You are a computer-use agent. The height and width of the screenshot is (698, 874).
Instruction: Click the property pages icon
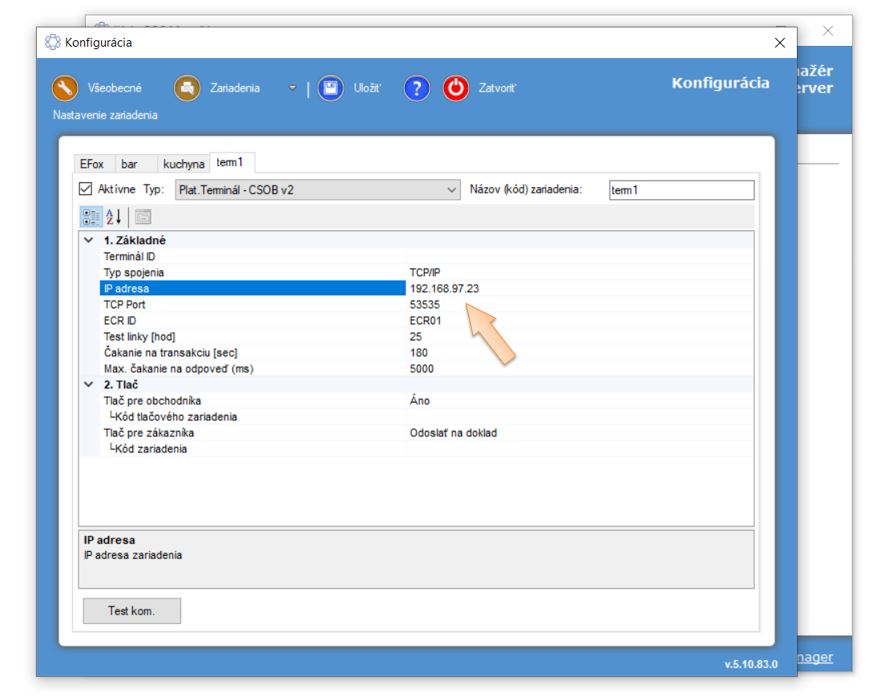click(x=142, y=217)
